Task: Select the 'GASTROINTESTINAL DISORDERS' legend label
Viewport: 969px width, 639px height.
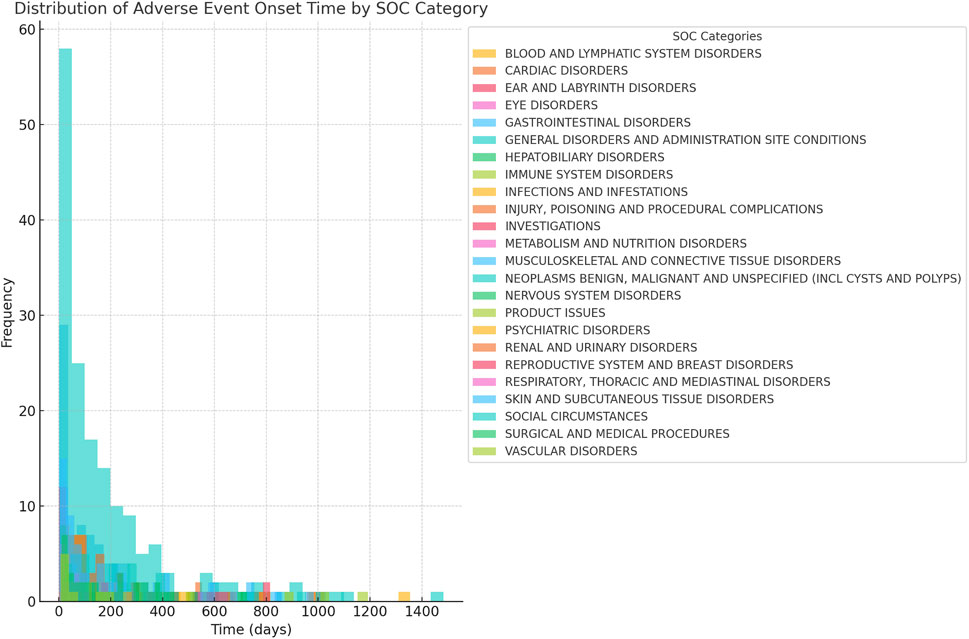Action: (x=598, y=123)
